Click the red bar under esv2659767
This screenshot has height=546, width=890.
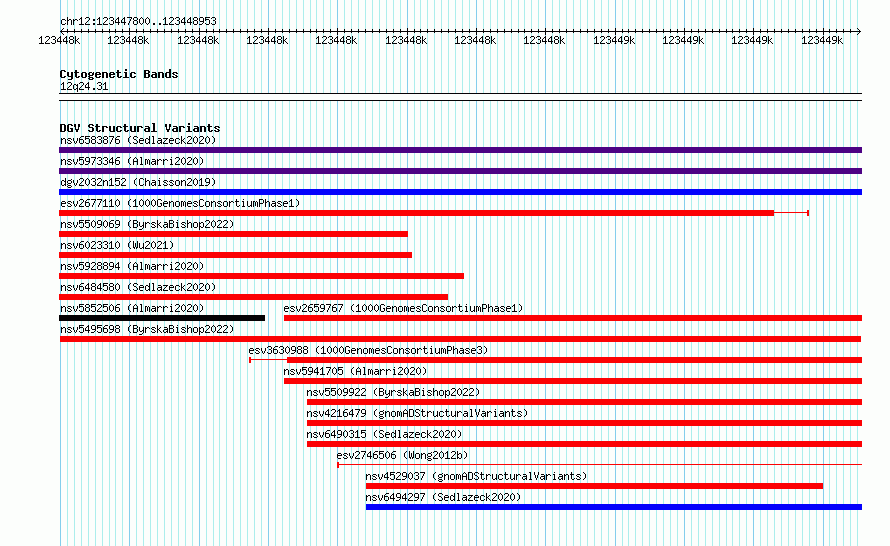tap(573, 318)
